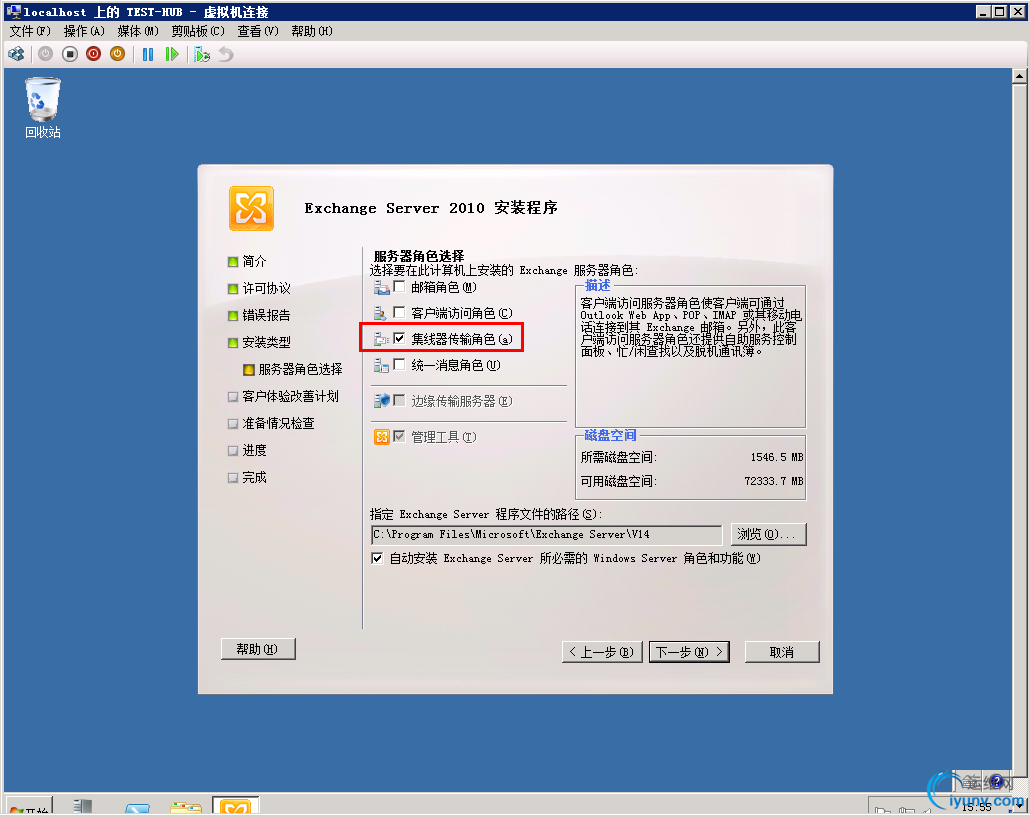Toggle 自动安装 Windows Server 角色和功能 checkbox

(377, 558)
